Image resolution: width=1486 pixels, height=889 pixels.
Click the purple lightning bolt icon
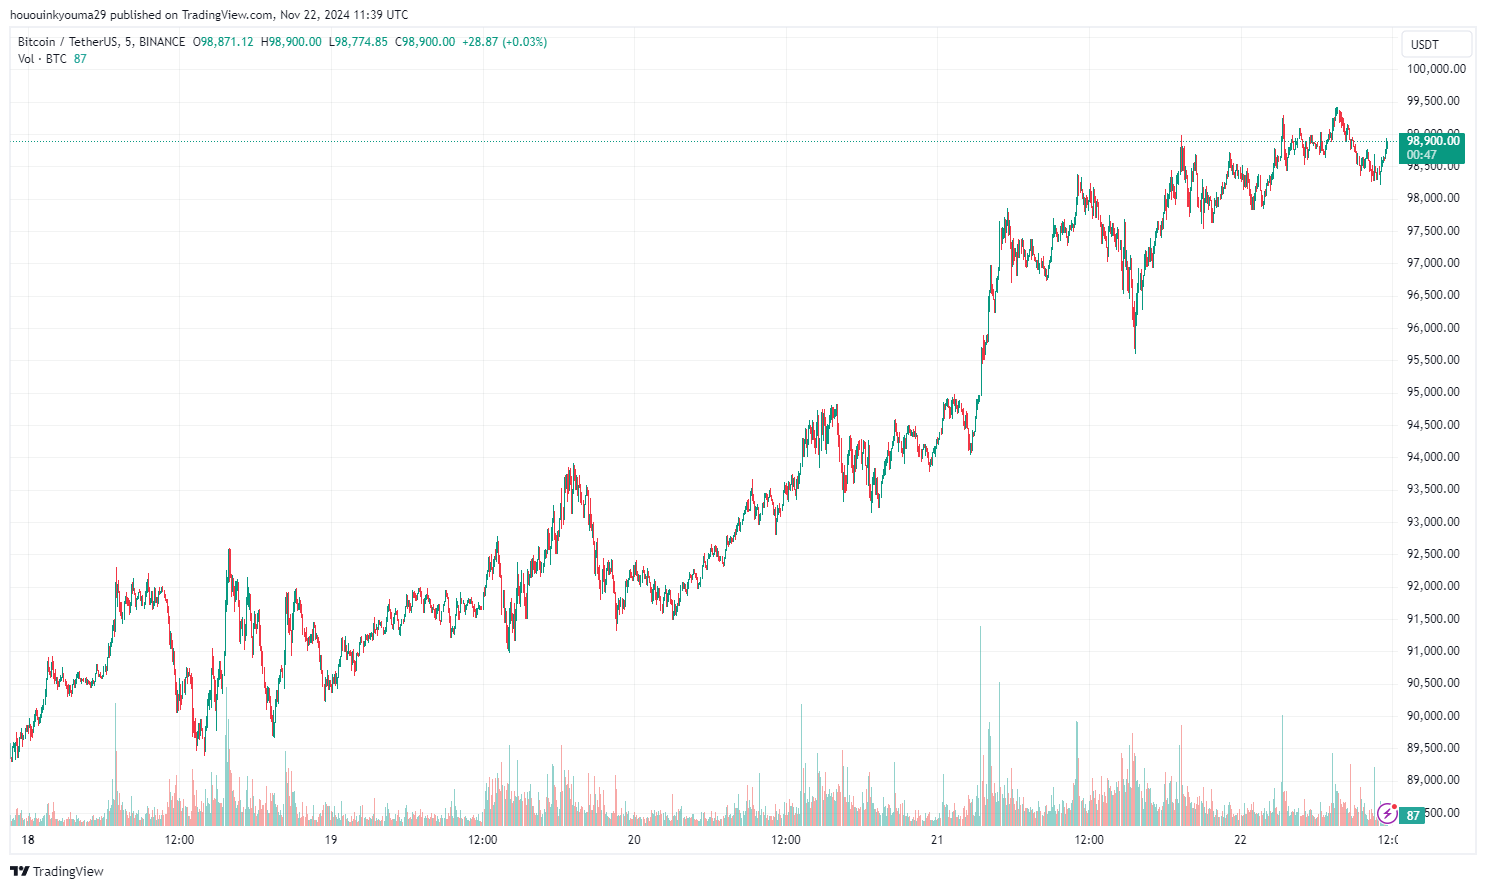pos(1387,813)
